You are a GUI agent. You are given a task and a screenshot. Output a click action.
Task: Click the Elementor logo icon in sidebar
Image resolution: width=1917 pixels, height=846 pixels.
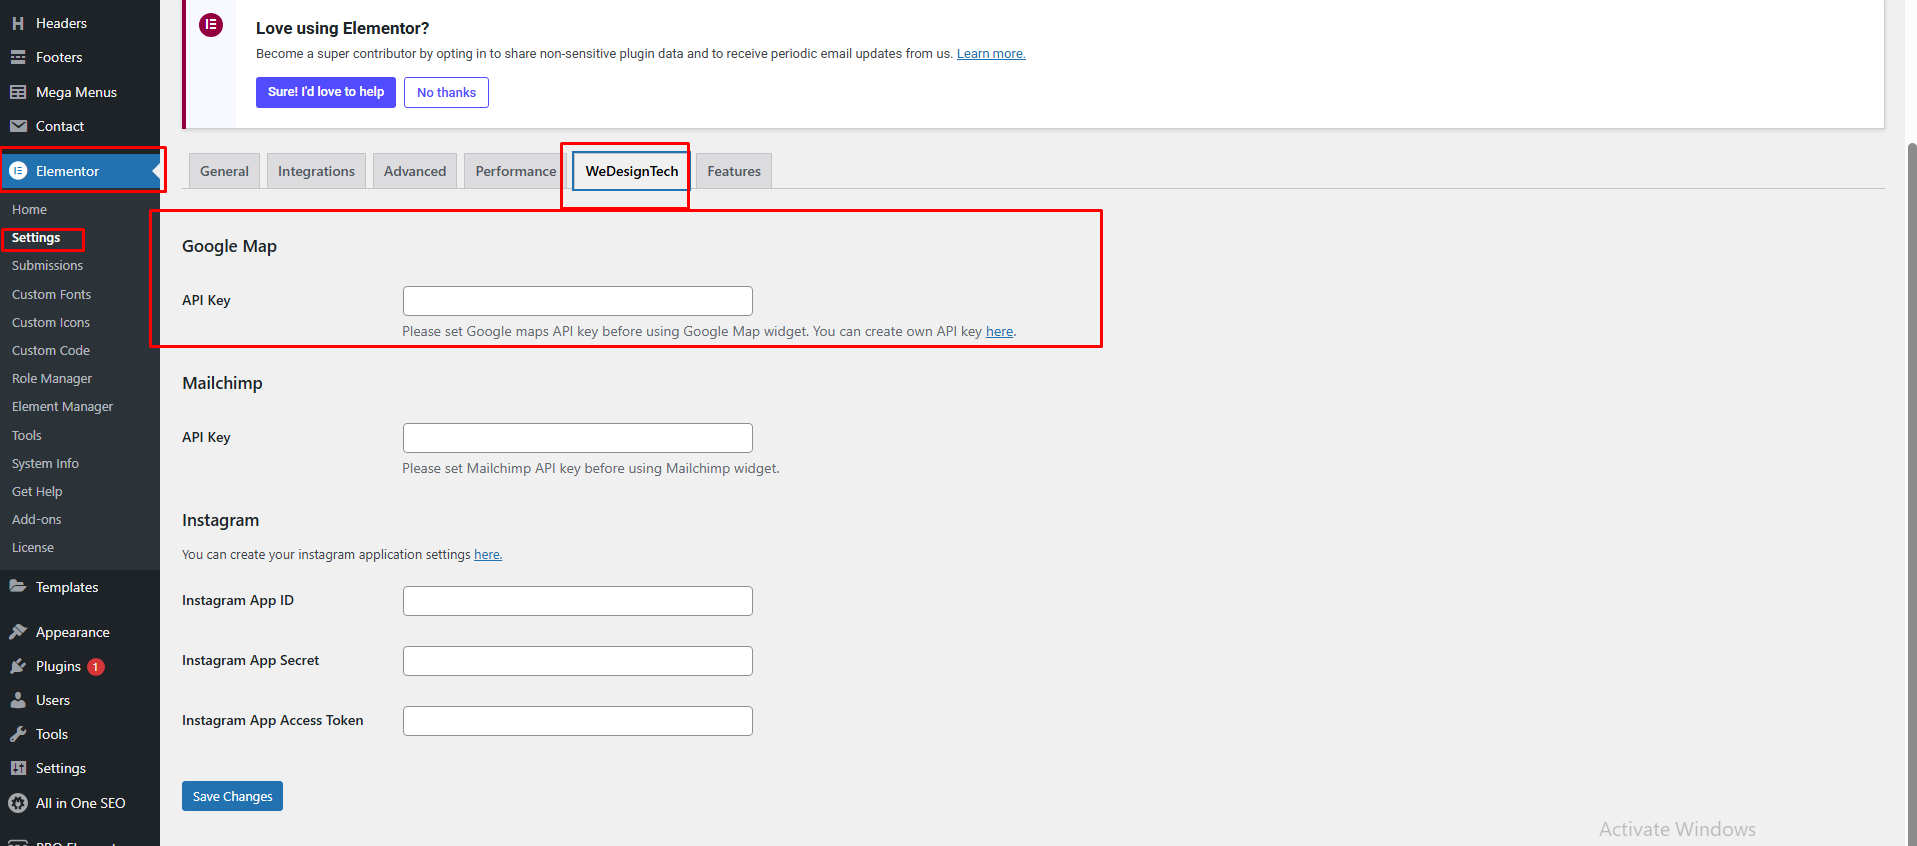click(x=18, y=171)
